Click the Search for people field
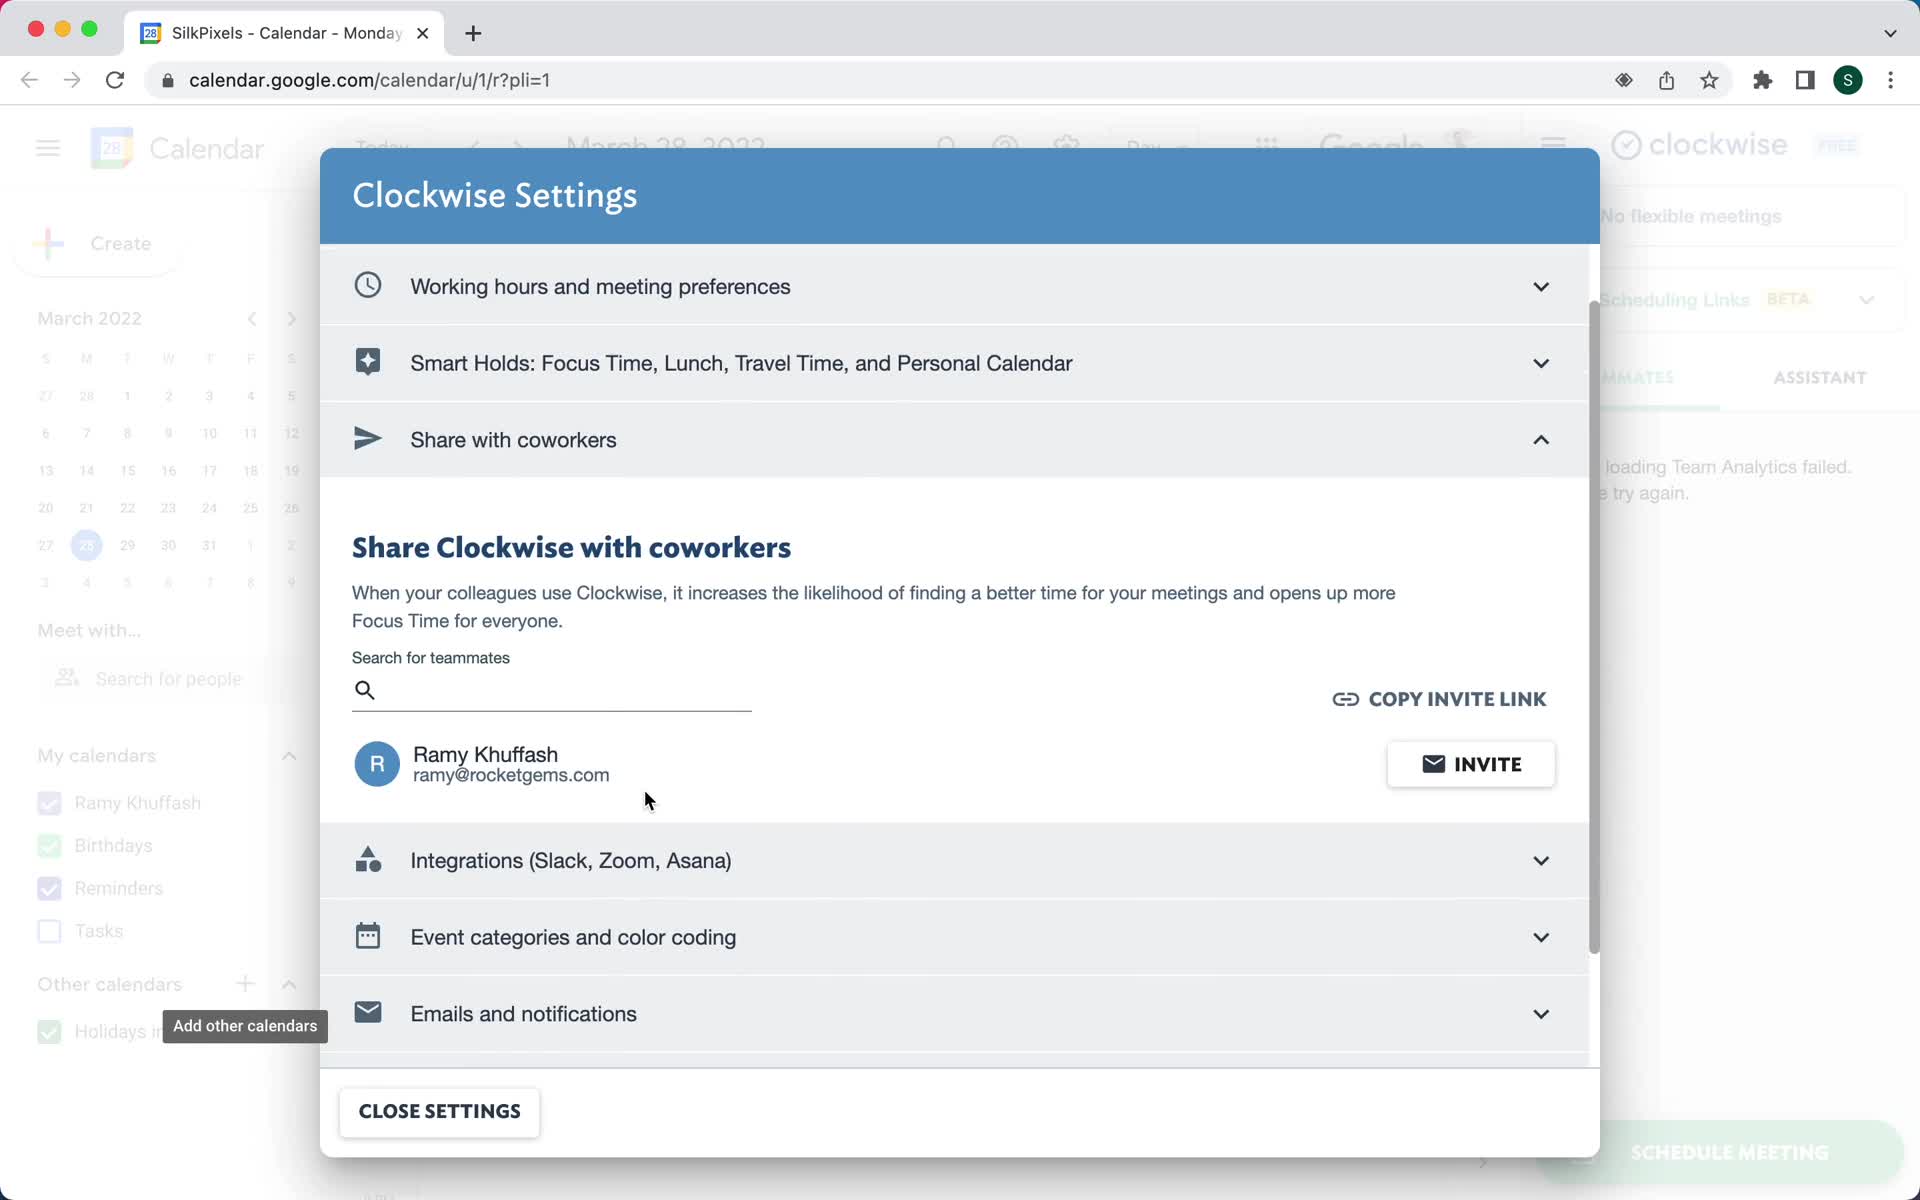 (x=168, y=679)
